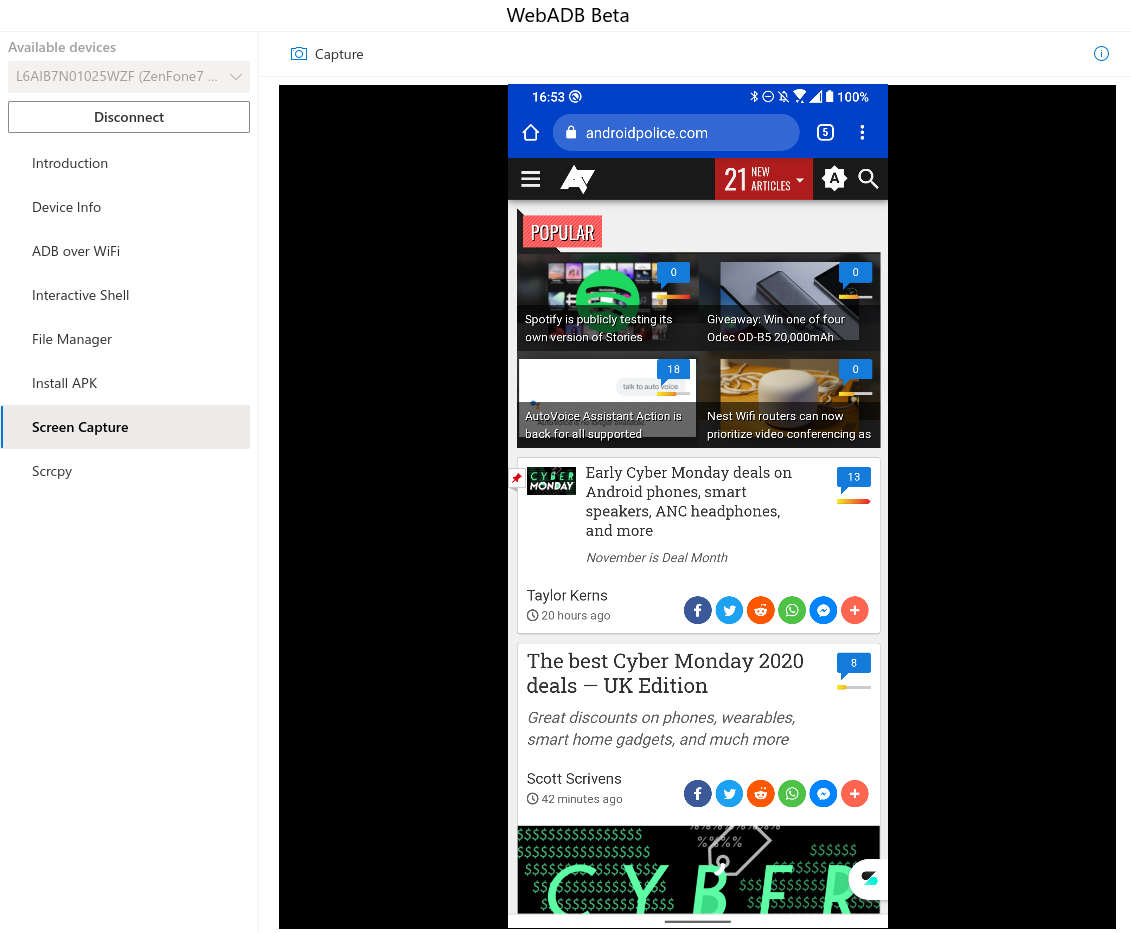Share the article via the Twitter icon
Image resolution: width=1131 pixels, height=933 pixels.
pyautogui.click(x=729, y=610)
